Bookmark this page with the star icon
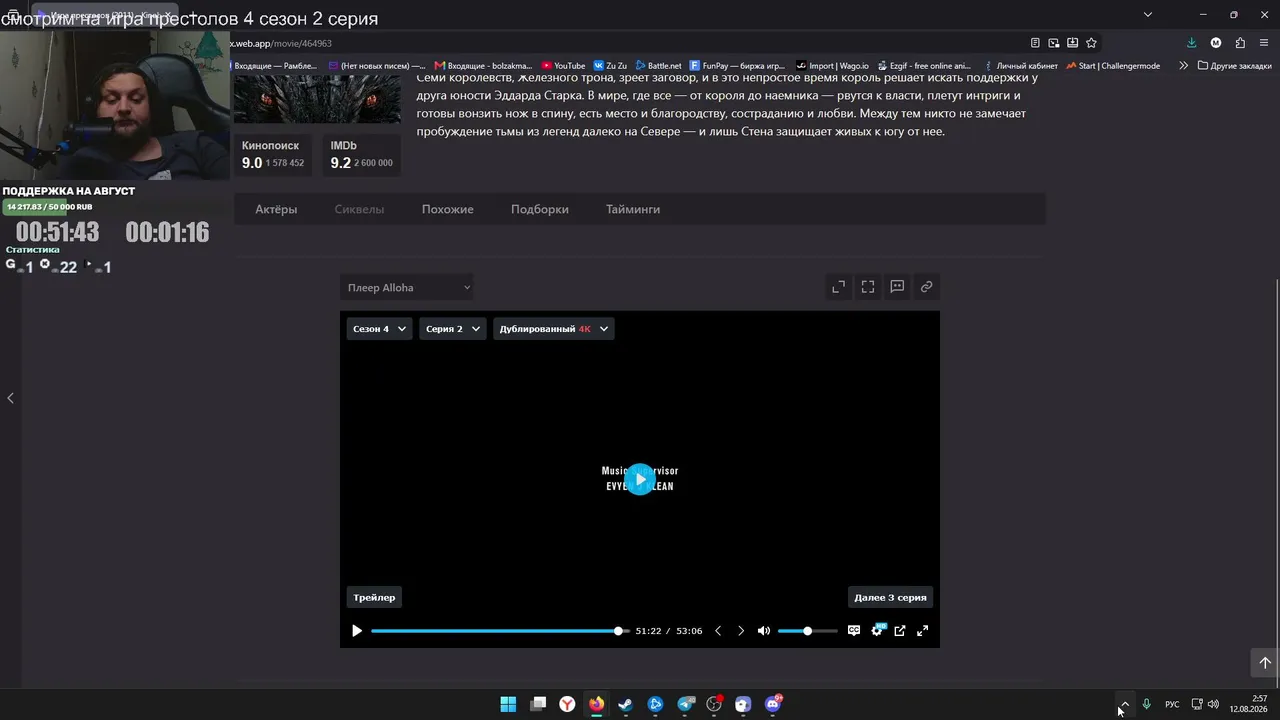 click(1092, 43)
